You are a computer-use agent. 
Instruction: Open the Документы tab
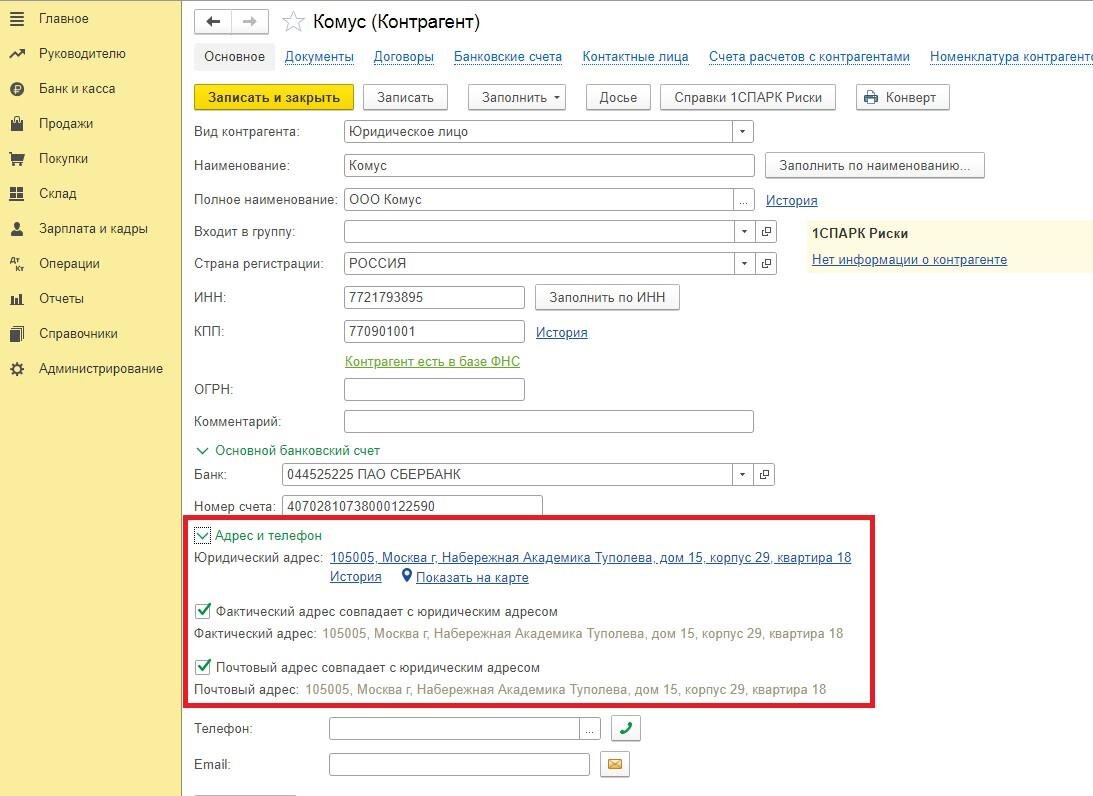[x=319, y=56]
